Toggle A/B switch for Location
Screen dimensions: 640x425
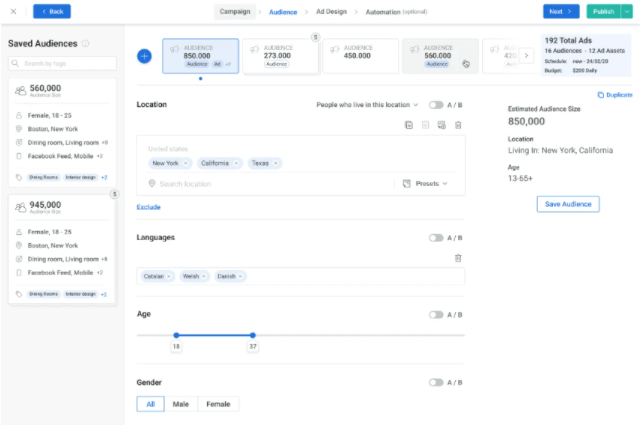pos(436,105)
